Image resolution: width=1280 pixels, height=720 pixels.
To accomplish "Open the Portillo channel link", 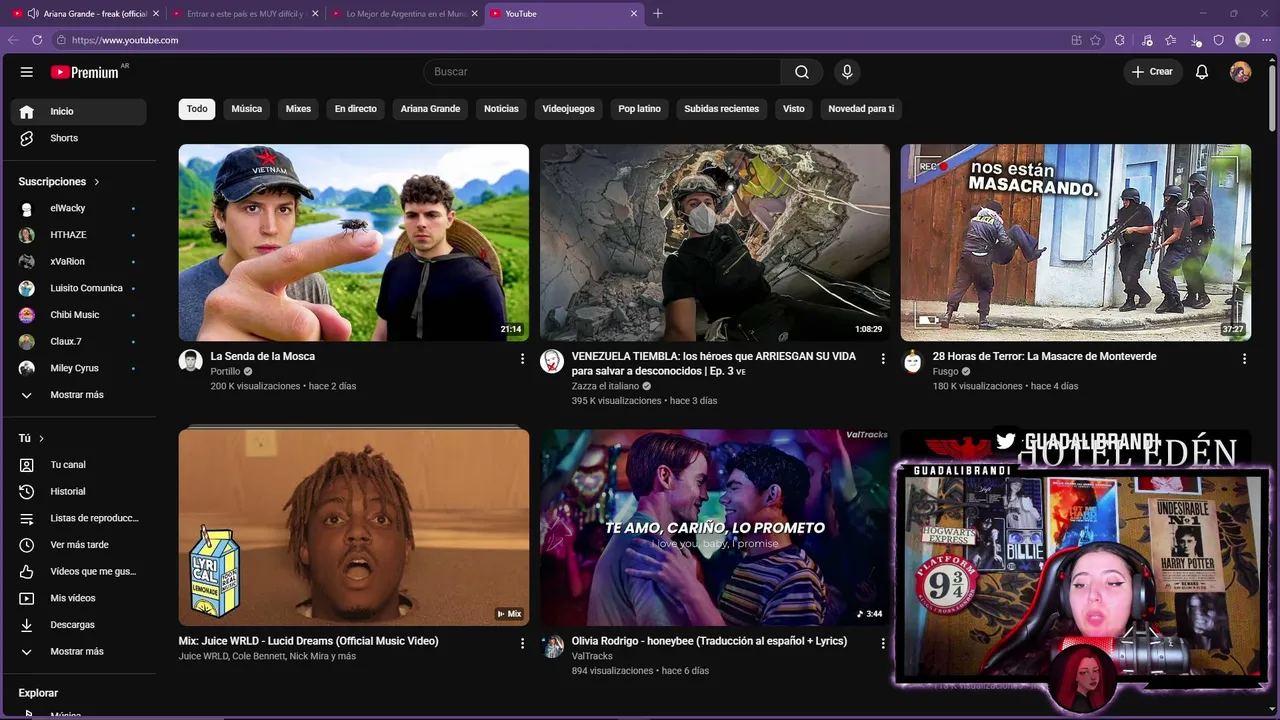I will [225, 371].
